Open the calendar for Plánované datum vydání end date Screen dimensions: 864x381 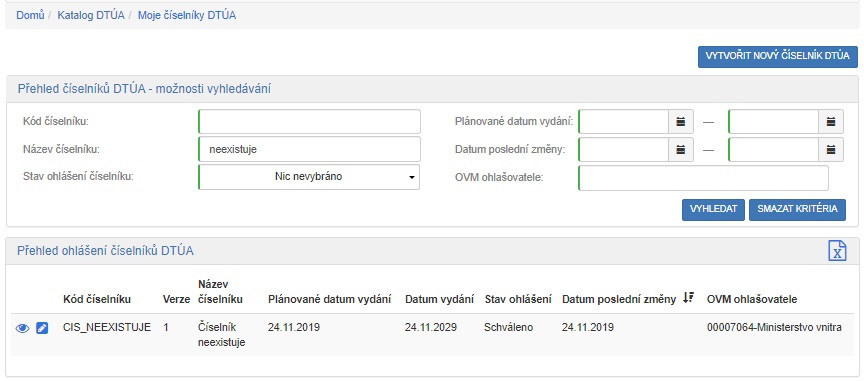point(831,122)
